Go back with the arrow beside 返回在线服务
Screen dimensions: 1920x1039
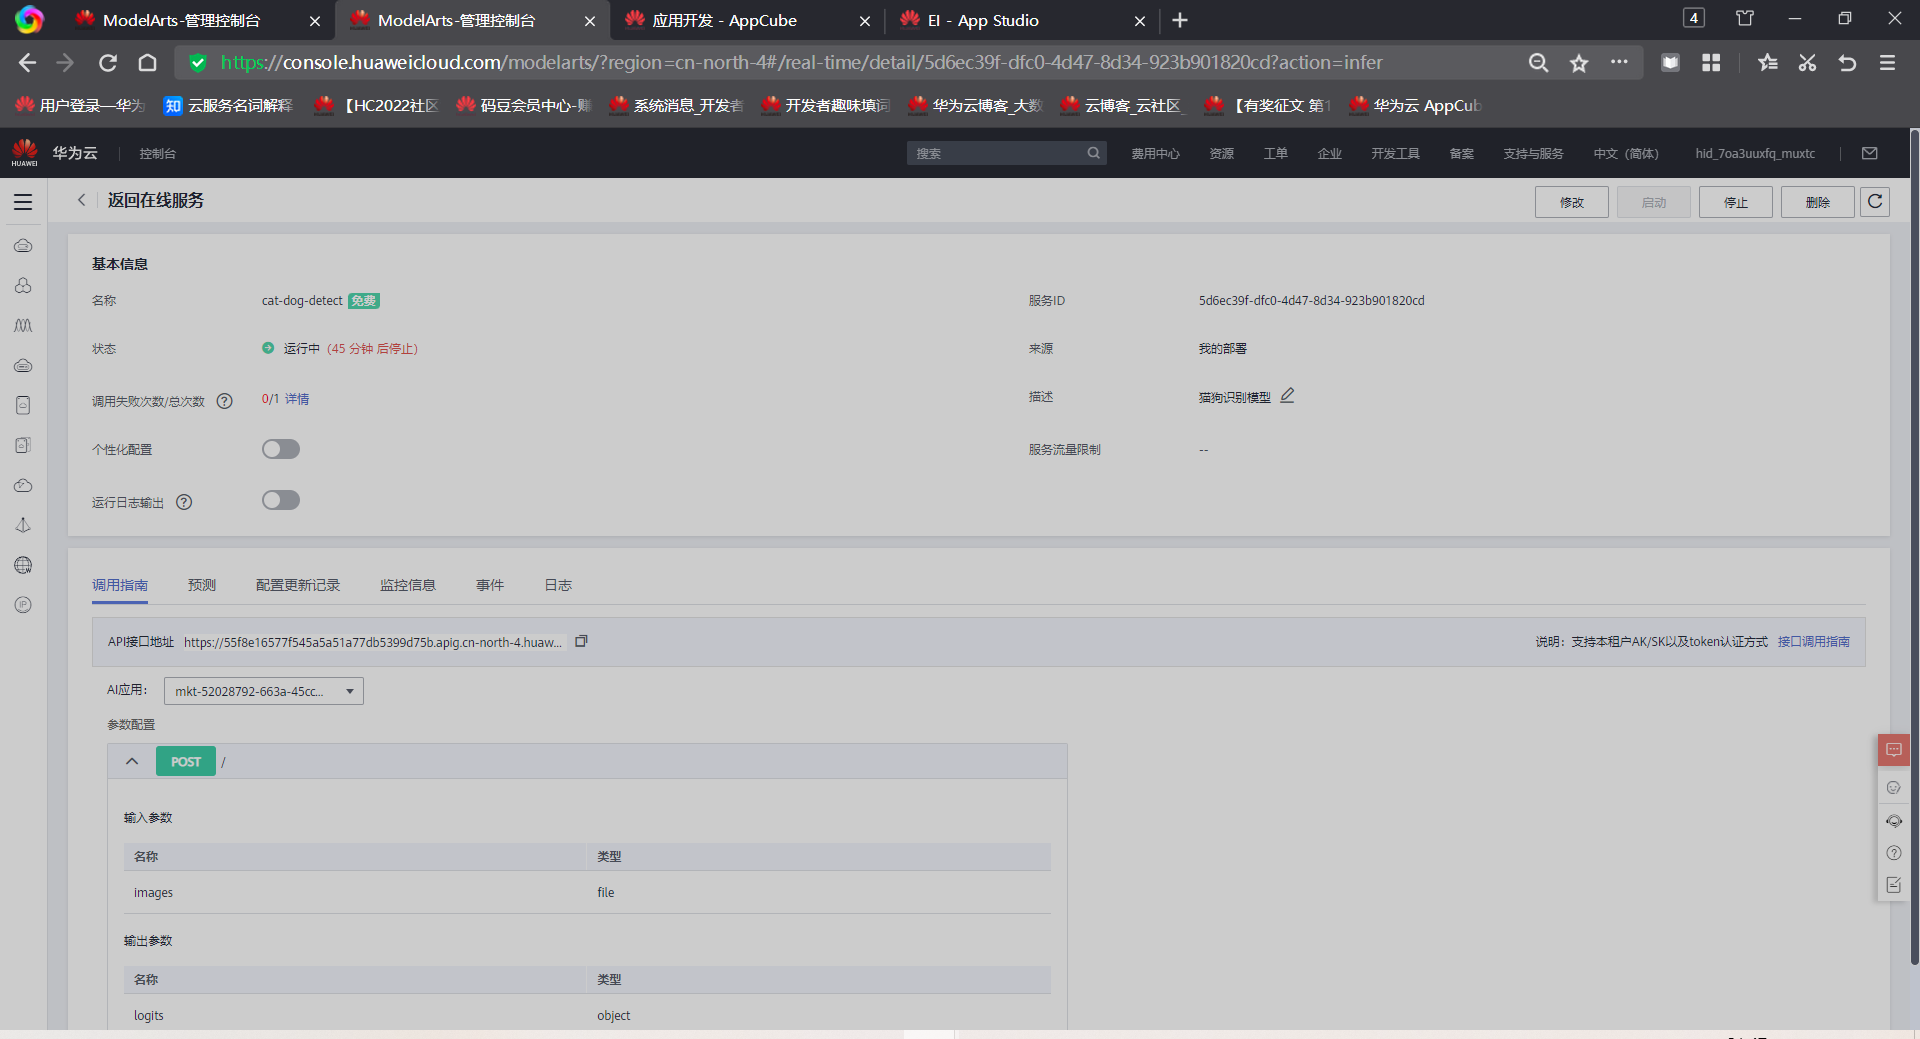(x=82, y=200)
